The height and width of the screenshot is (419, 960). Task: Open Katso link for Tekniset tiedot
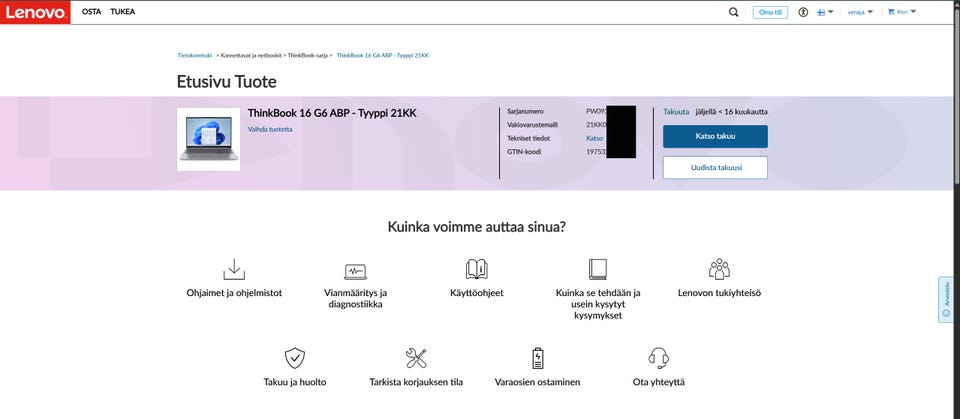point(594,138)
